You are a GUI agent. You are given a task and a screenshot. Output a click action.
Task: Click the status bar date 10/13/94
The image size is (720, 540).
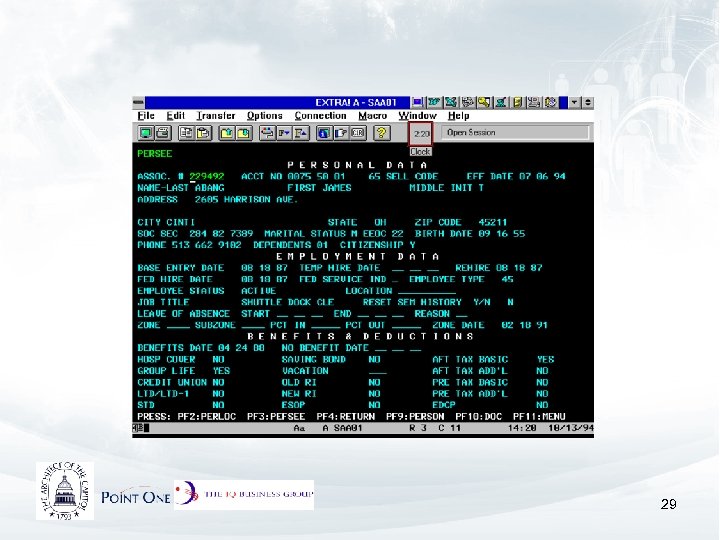[x=571, y=428]
